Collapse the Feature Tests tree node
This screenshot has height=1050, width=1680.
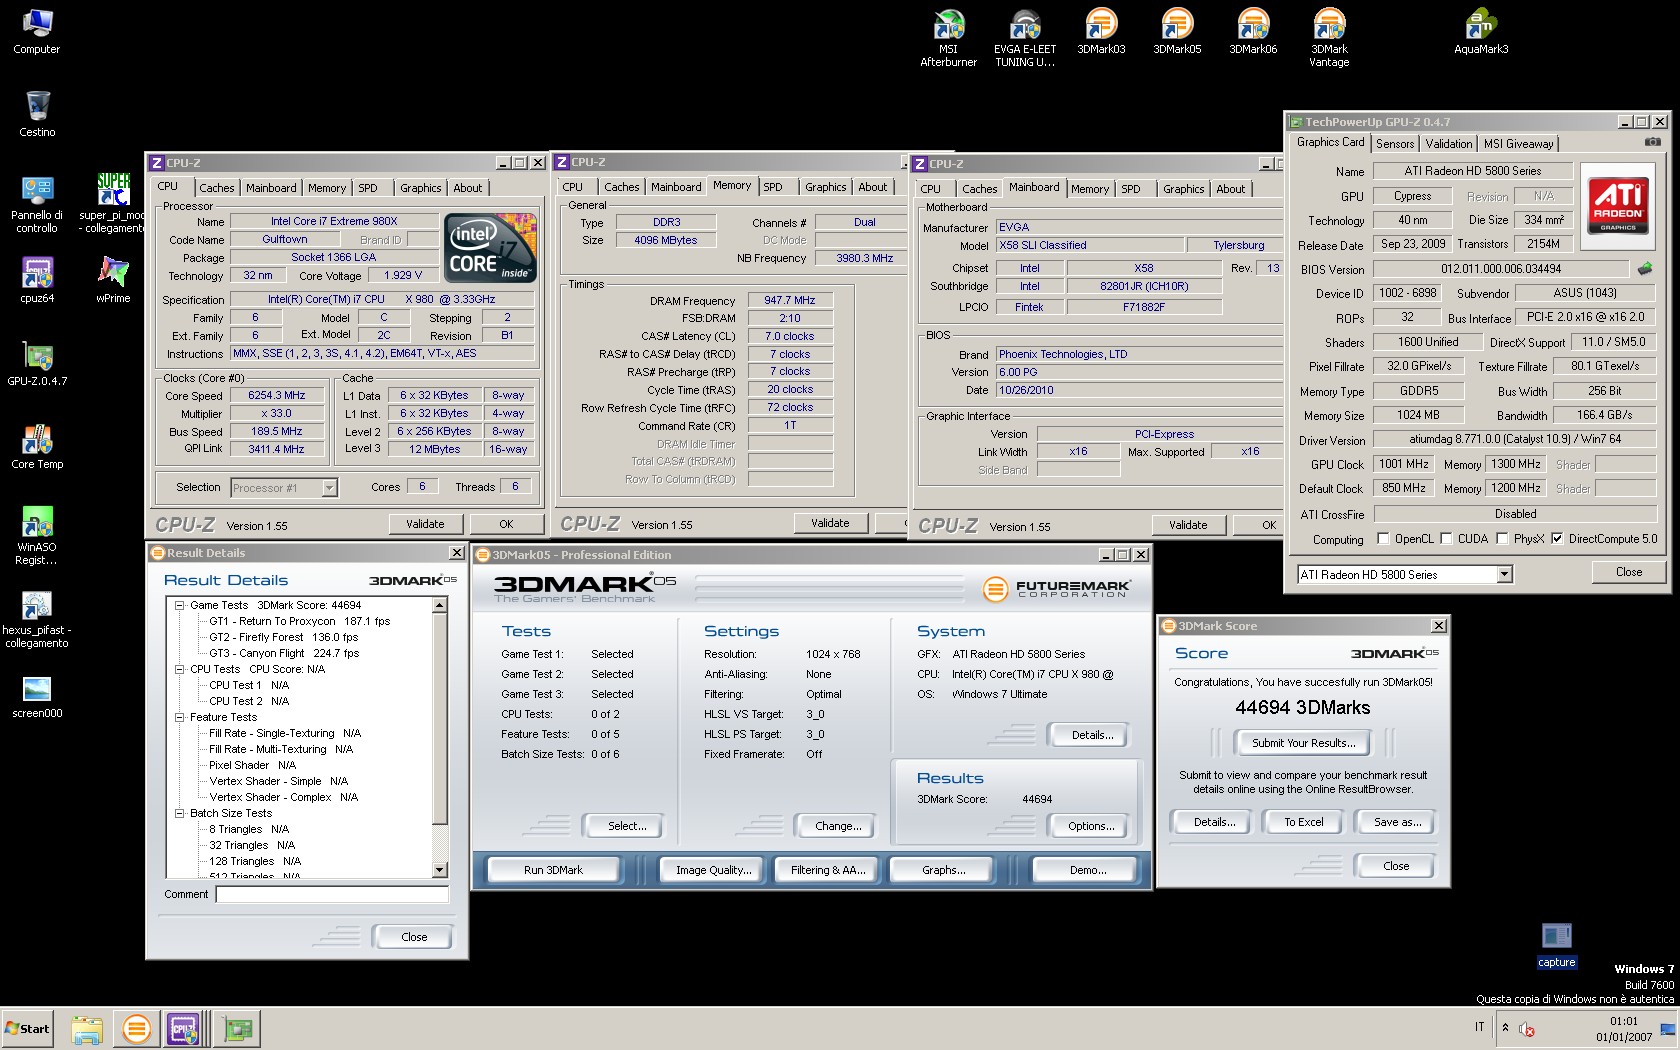[180, 717]
